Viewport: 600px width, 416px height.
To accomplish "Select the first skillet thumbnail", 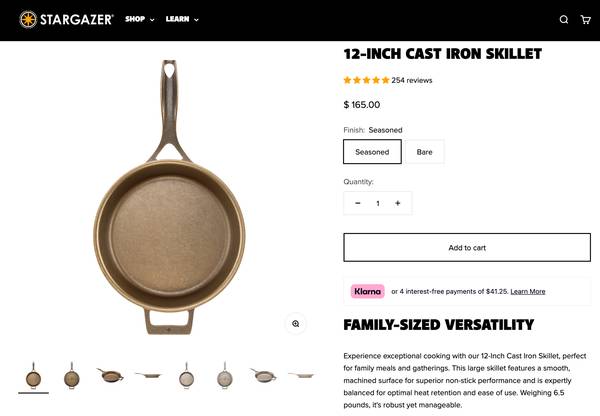I will (x=33, y=376).
